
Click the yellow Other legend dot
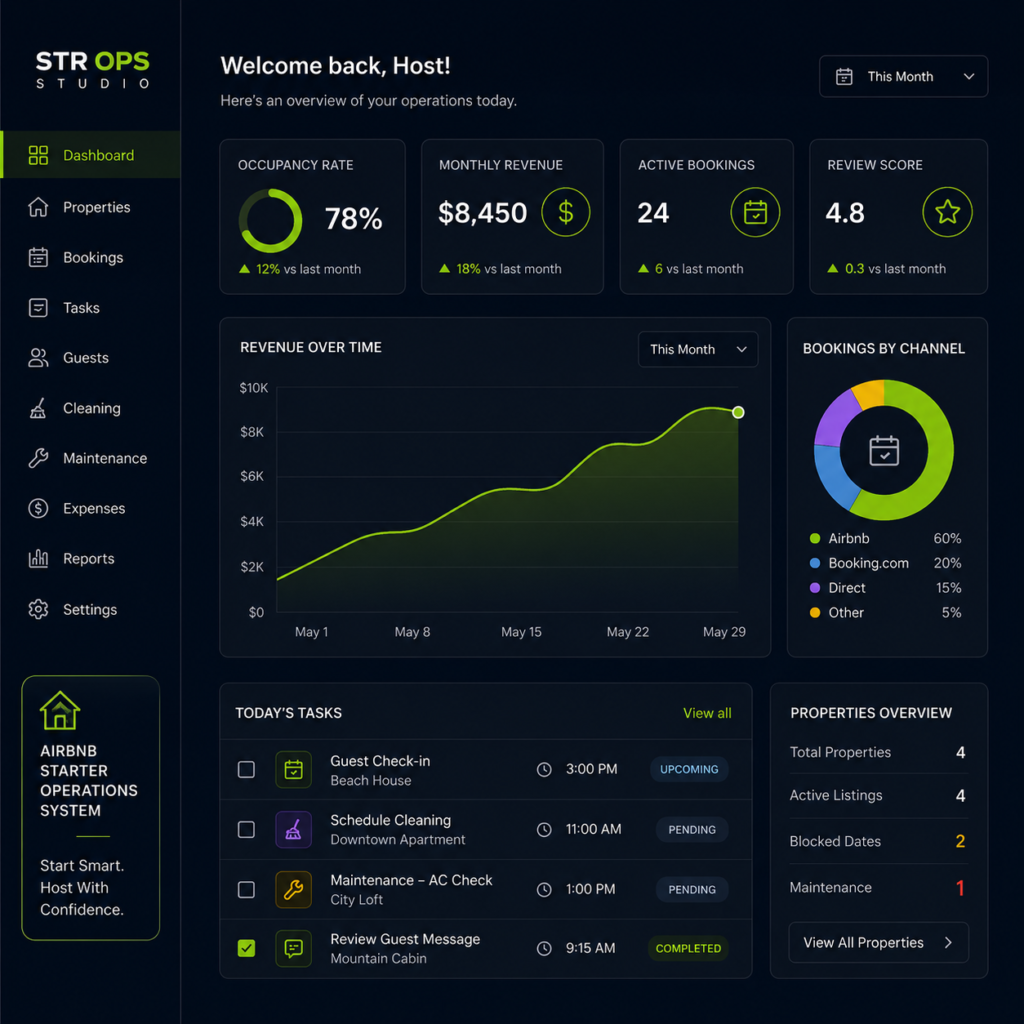click(x=814, y=613)
